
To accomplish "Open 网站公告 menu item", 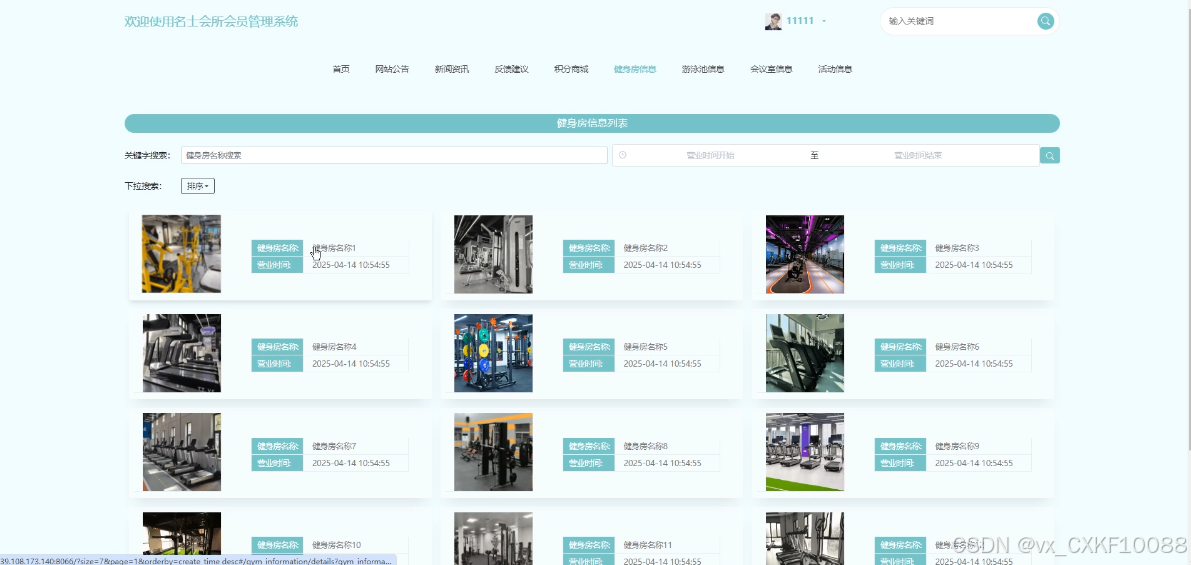I will point(392,69).
